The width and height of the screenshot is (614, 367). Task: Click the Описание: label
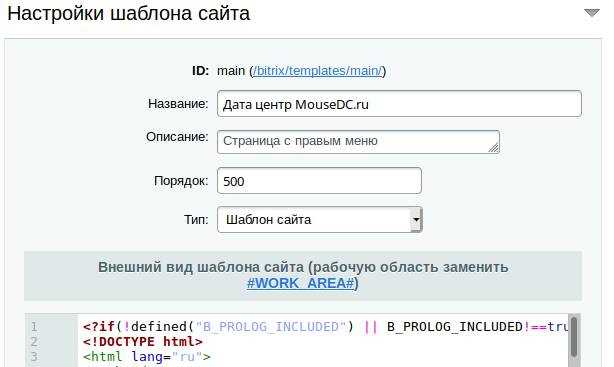177,137
